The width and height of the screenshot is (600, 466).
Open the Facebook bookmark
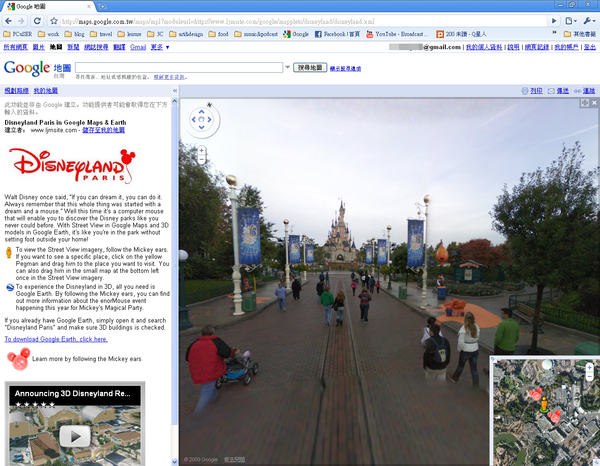[x=337, y=34]
